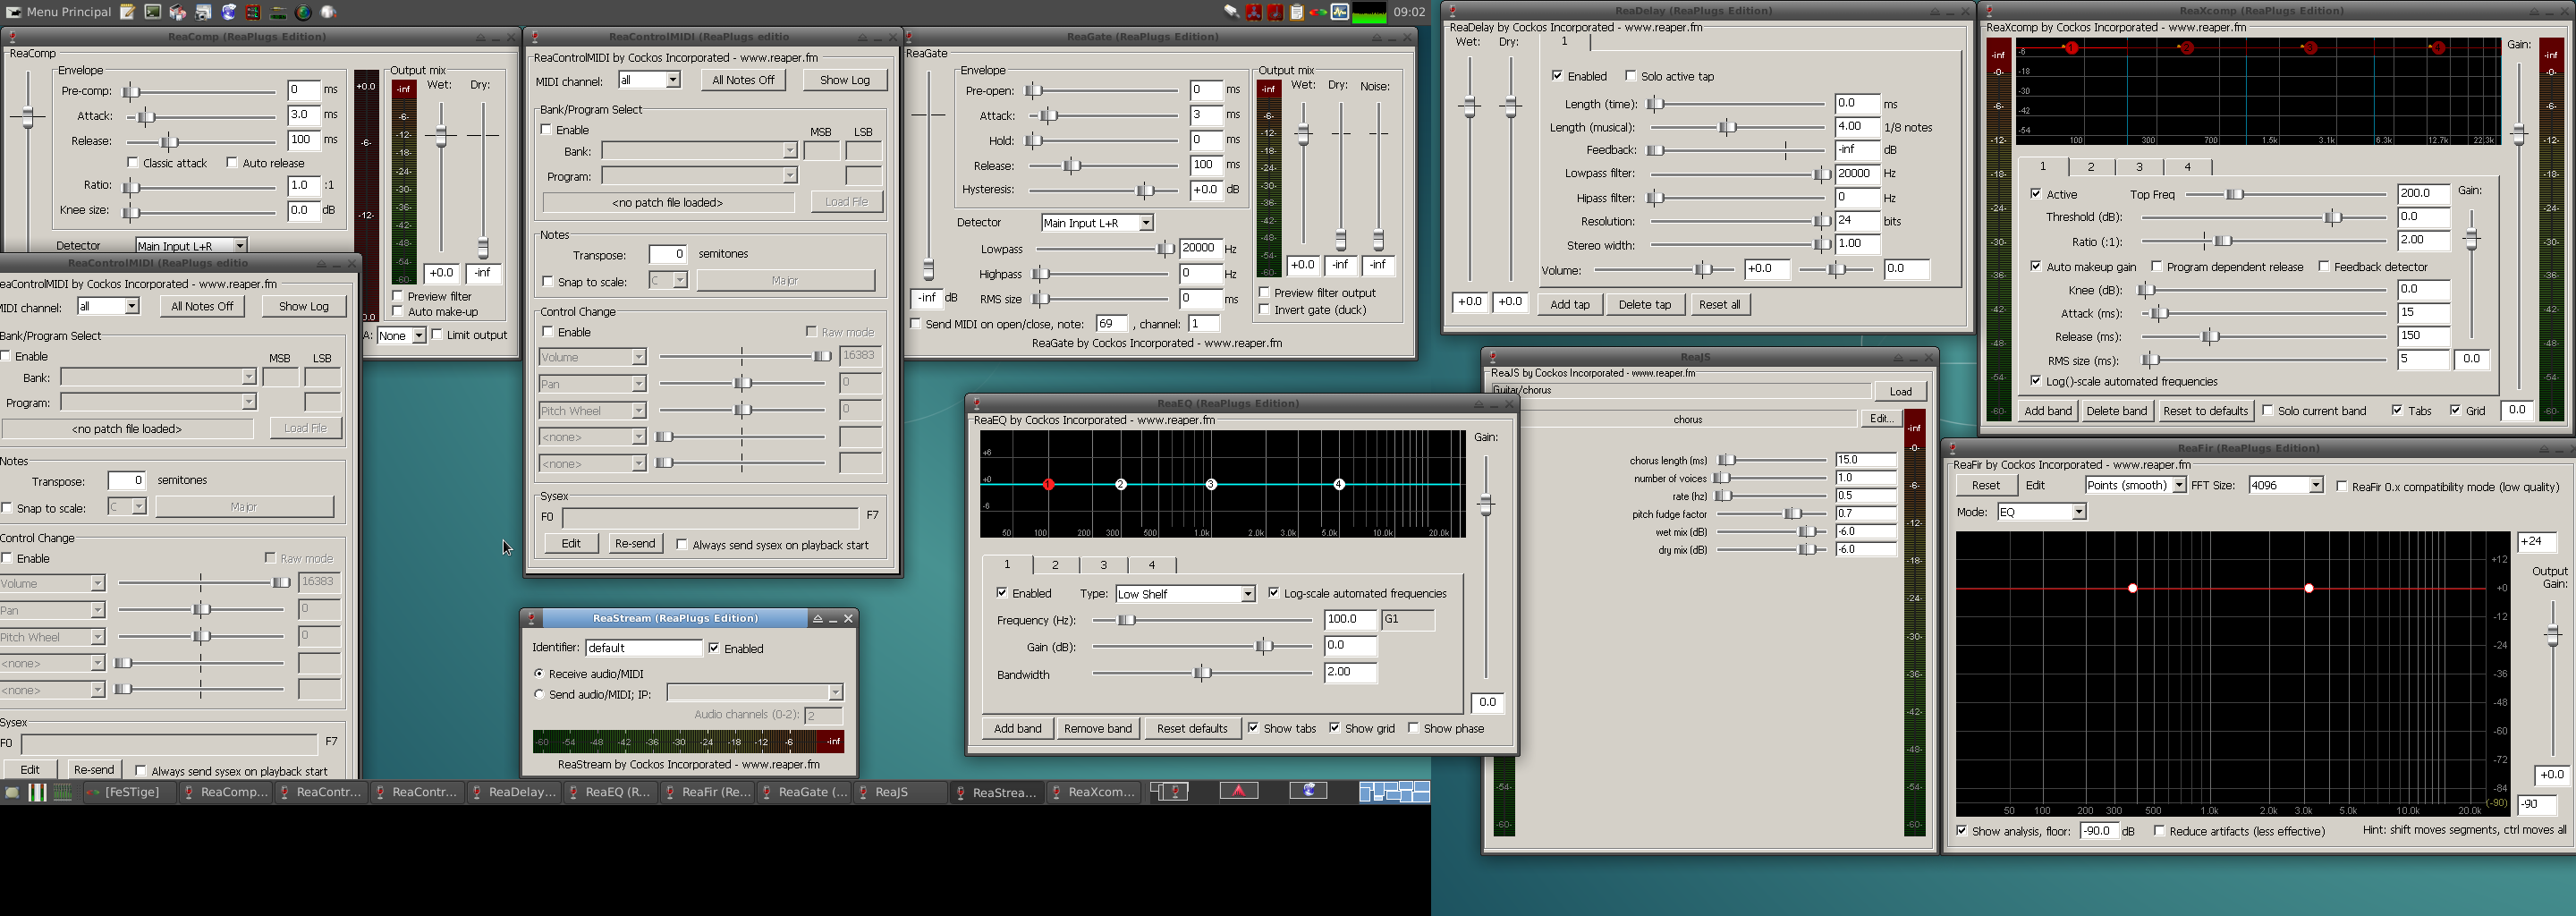Expand the ReaFir Mode dropdown
This screenshot has width=2576, height=916.
(2041, 512)
